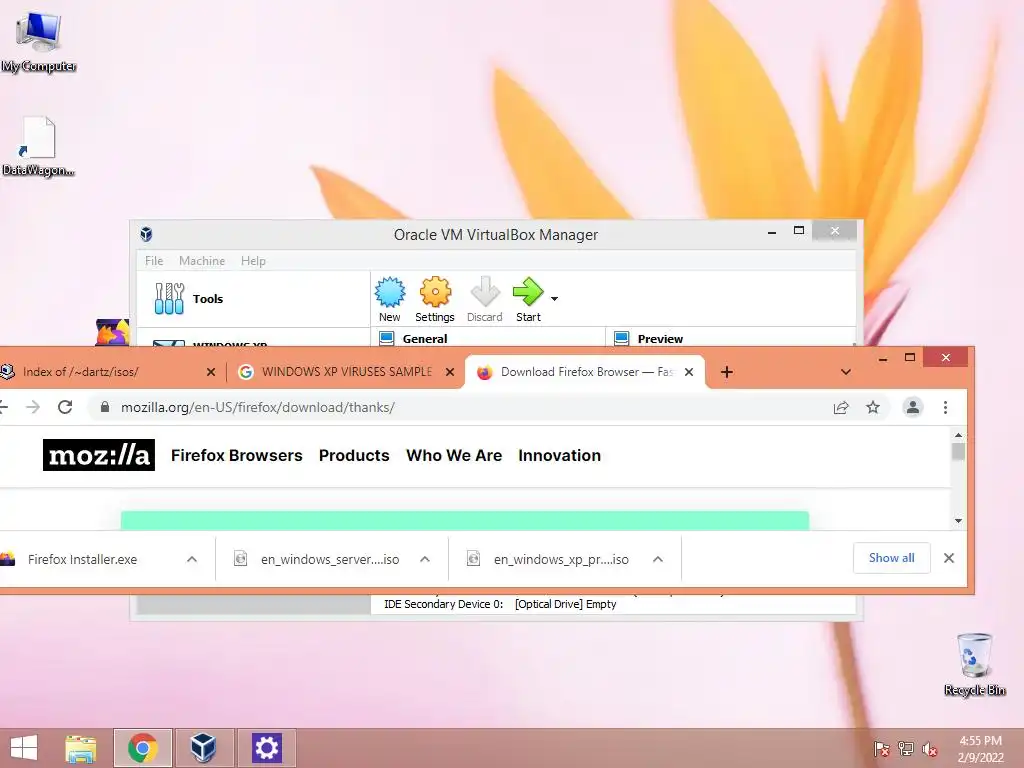Image resolution: width=1024 pixels, height=768 pixels.
Task: Select Tools entry in VirtualBox sidebar
Action: 253,298
